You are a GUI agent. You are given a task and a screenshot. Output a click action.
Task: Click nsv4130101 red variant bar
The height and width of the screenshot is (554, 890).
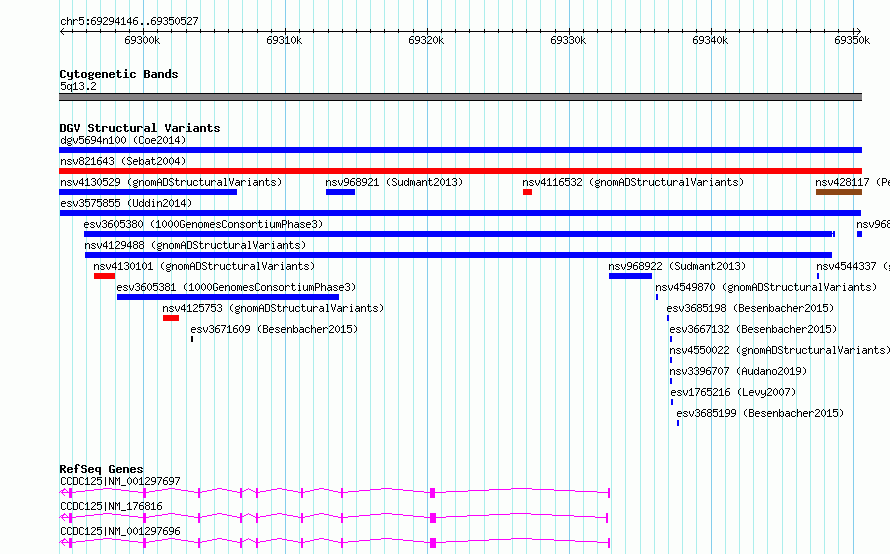104,276
